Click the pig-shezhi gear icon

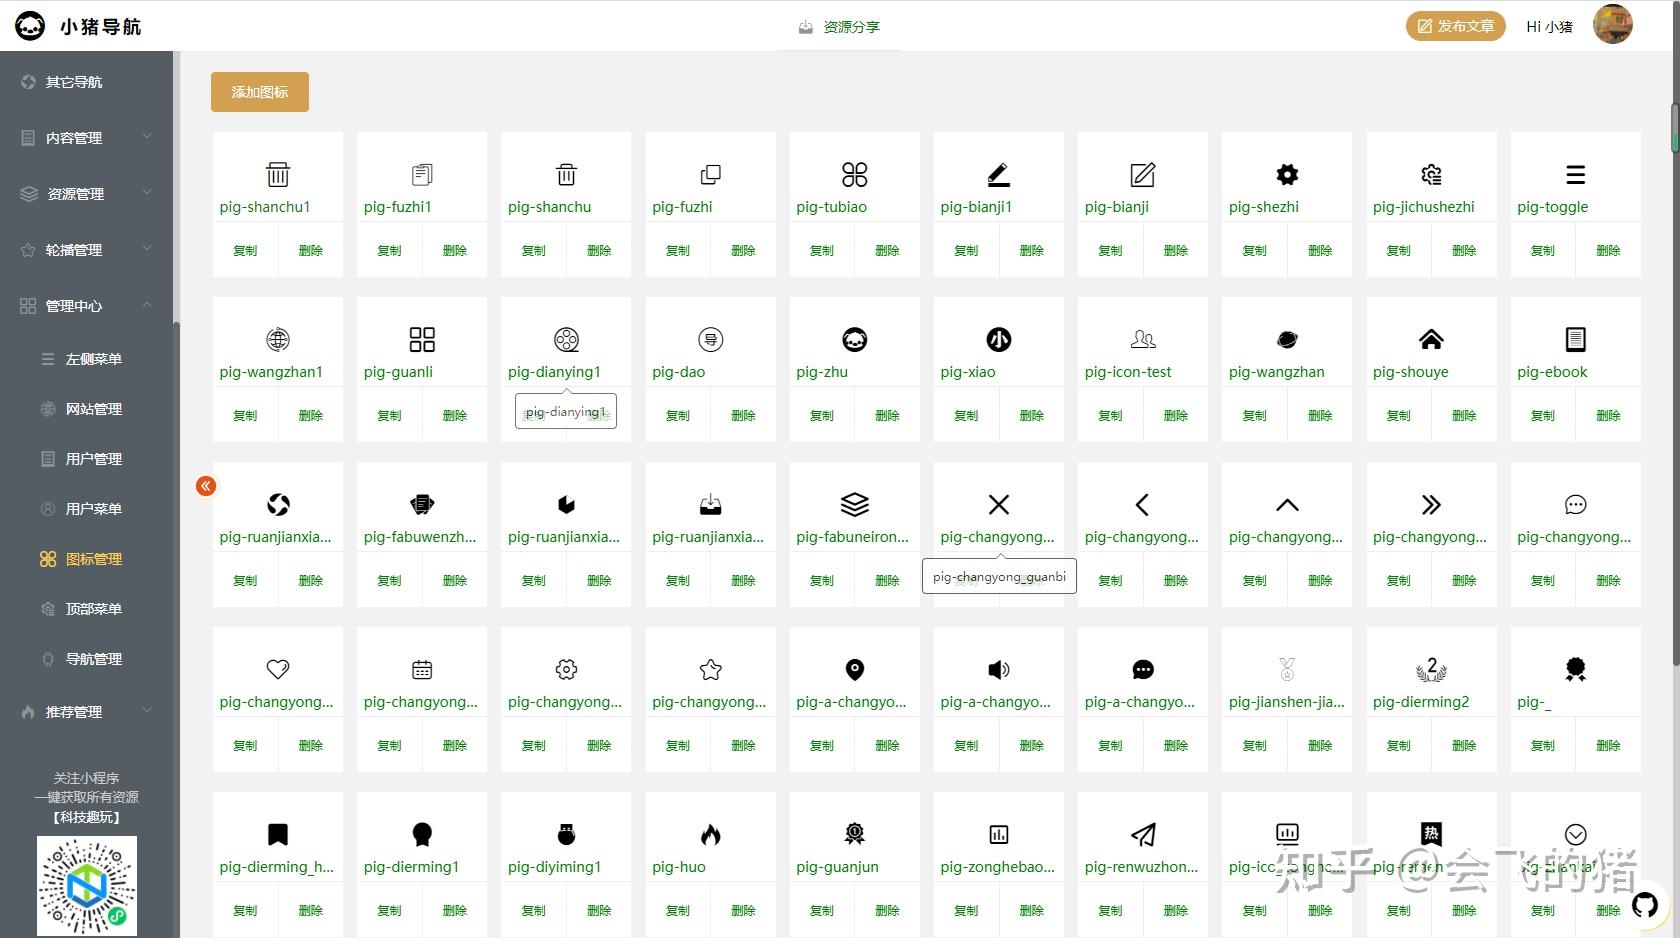coord(1287,175)
